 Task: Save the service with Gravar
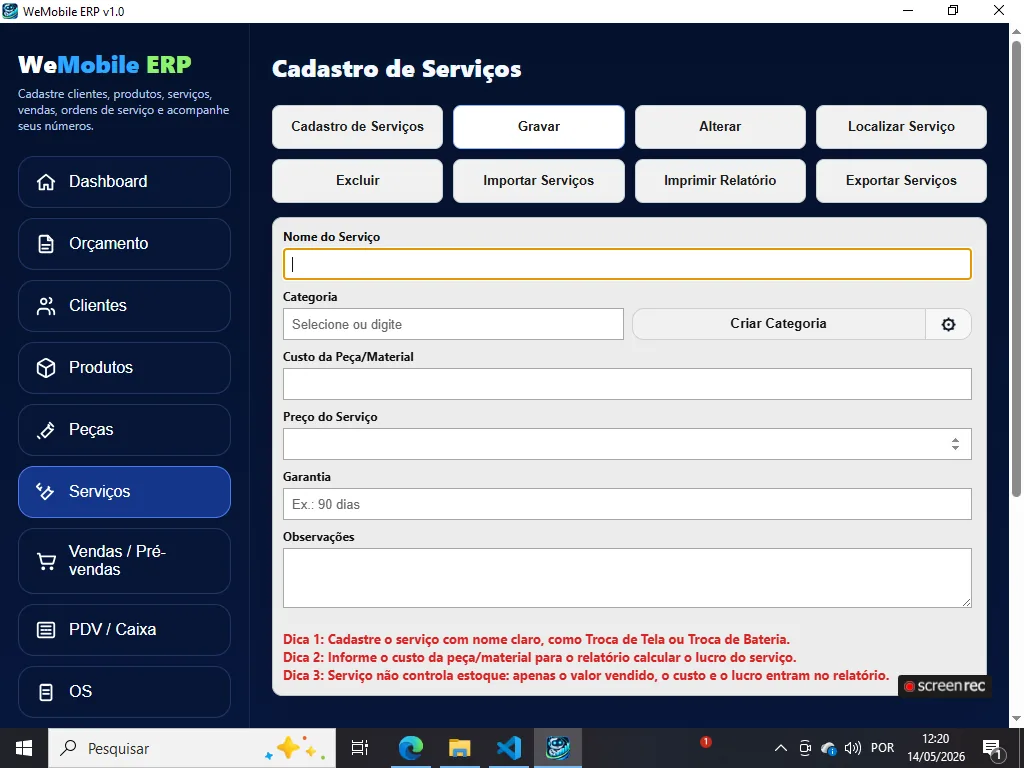click(x=539, y=127)
